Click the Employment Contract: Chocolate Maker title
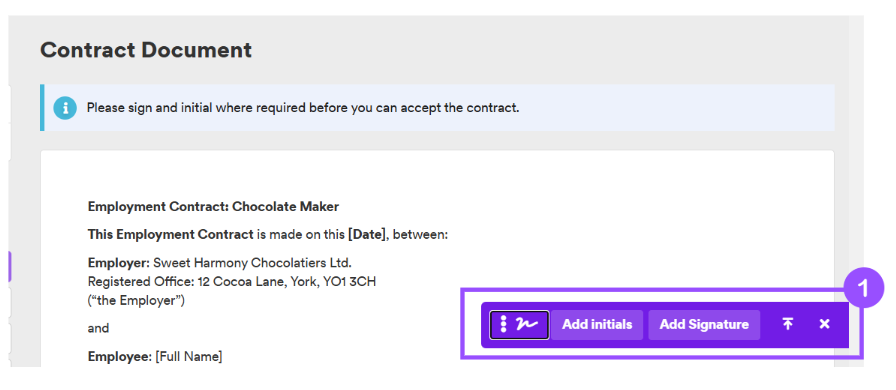This screenshot has width=896, height=390. pyautogui.click(x=213, y=206)
